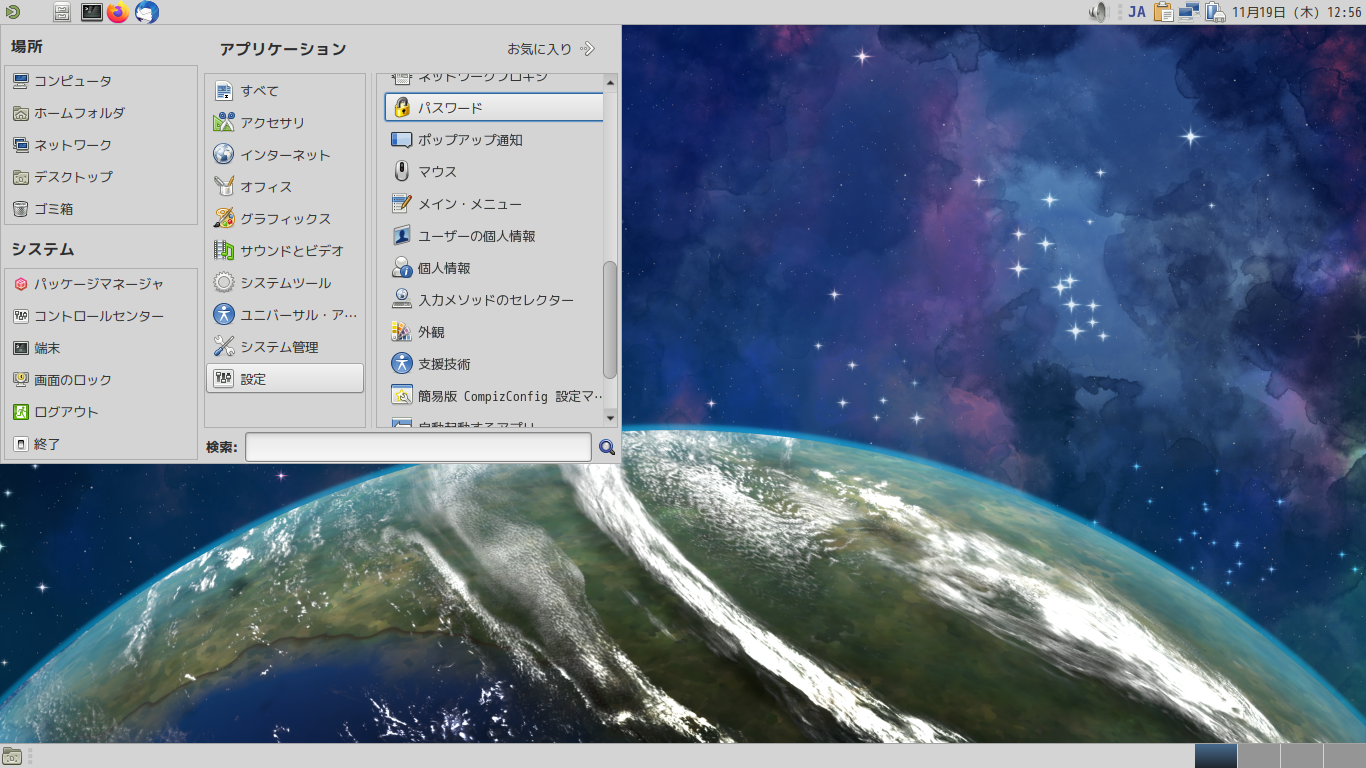Viewport: 1366px width, 768px height.
Task: Click the application list scroll-up arrow
Action: coord(610,81)
